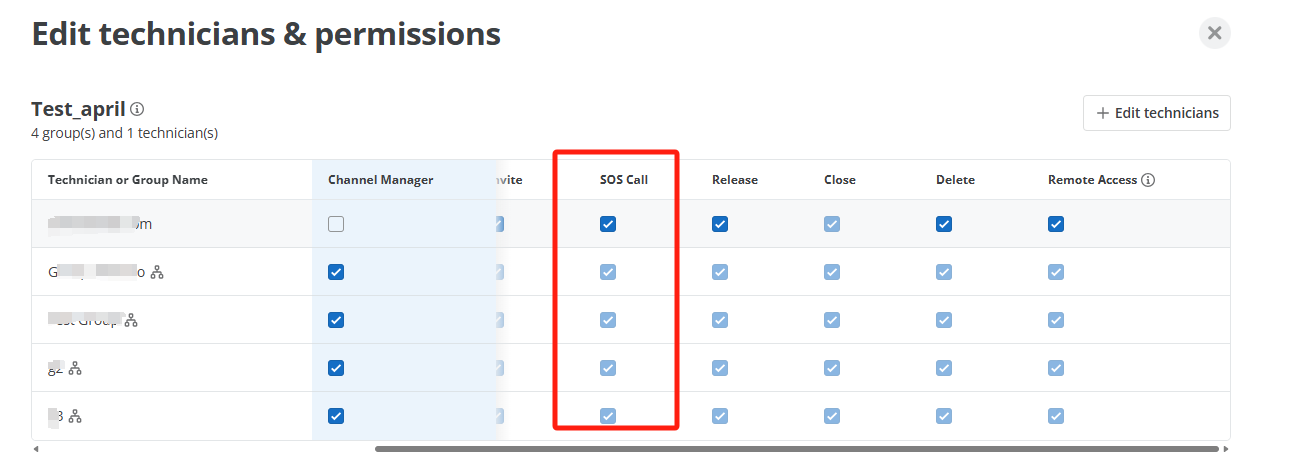Click the left scroll arrow of the horizontal scrollbar
The width and height of the screenshot is (1290, 469).
36,449
